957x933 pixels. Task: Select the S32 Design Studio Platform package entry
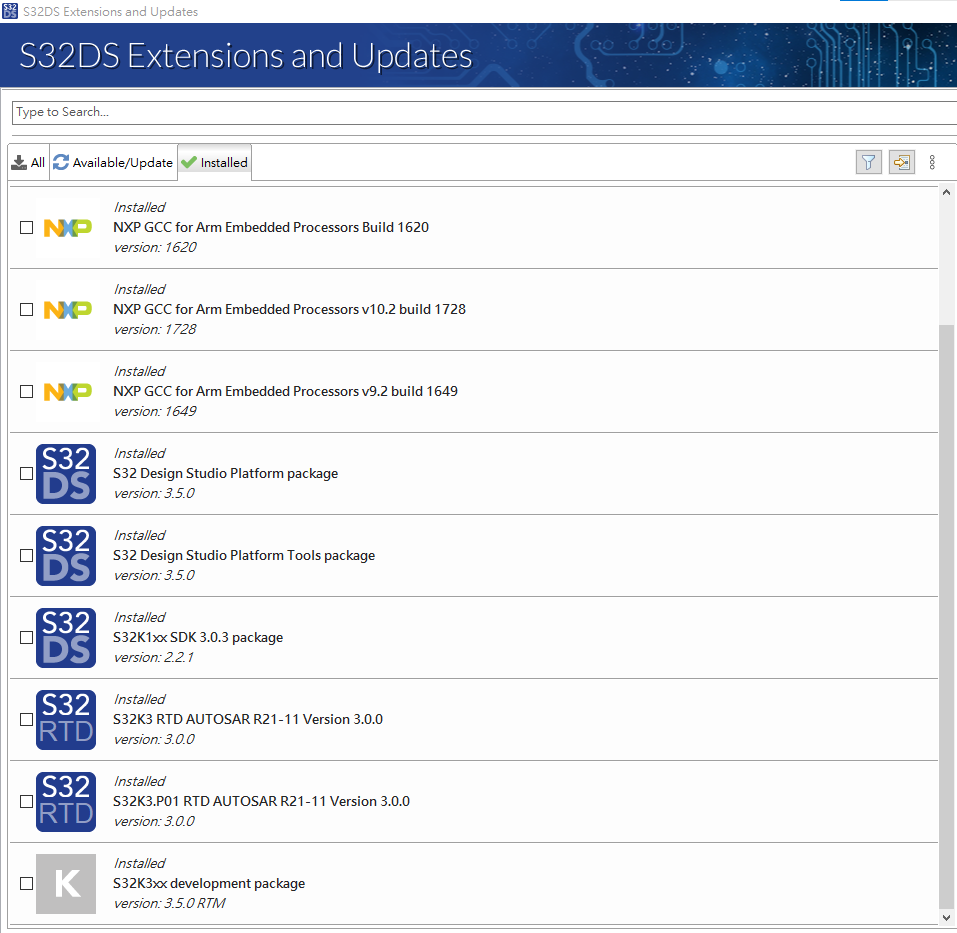[226, 472]
